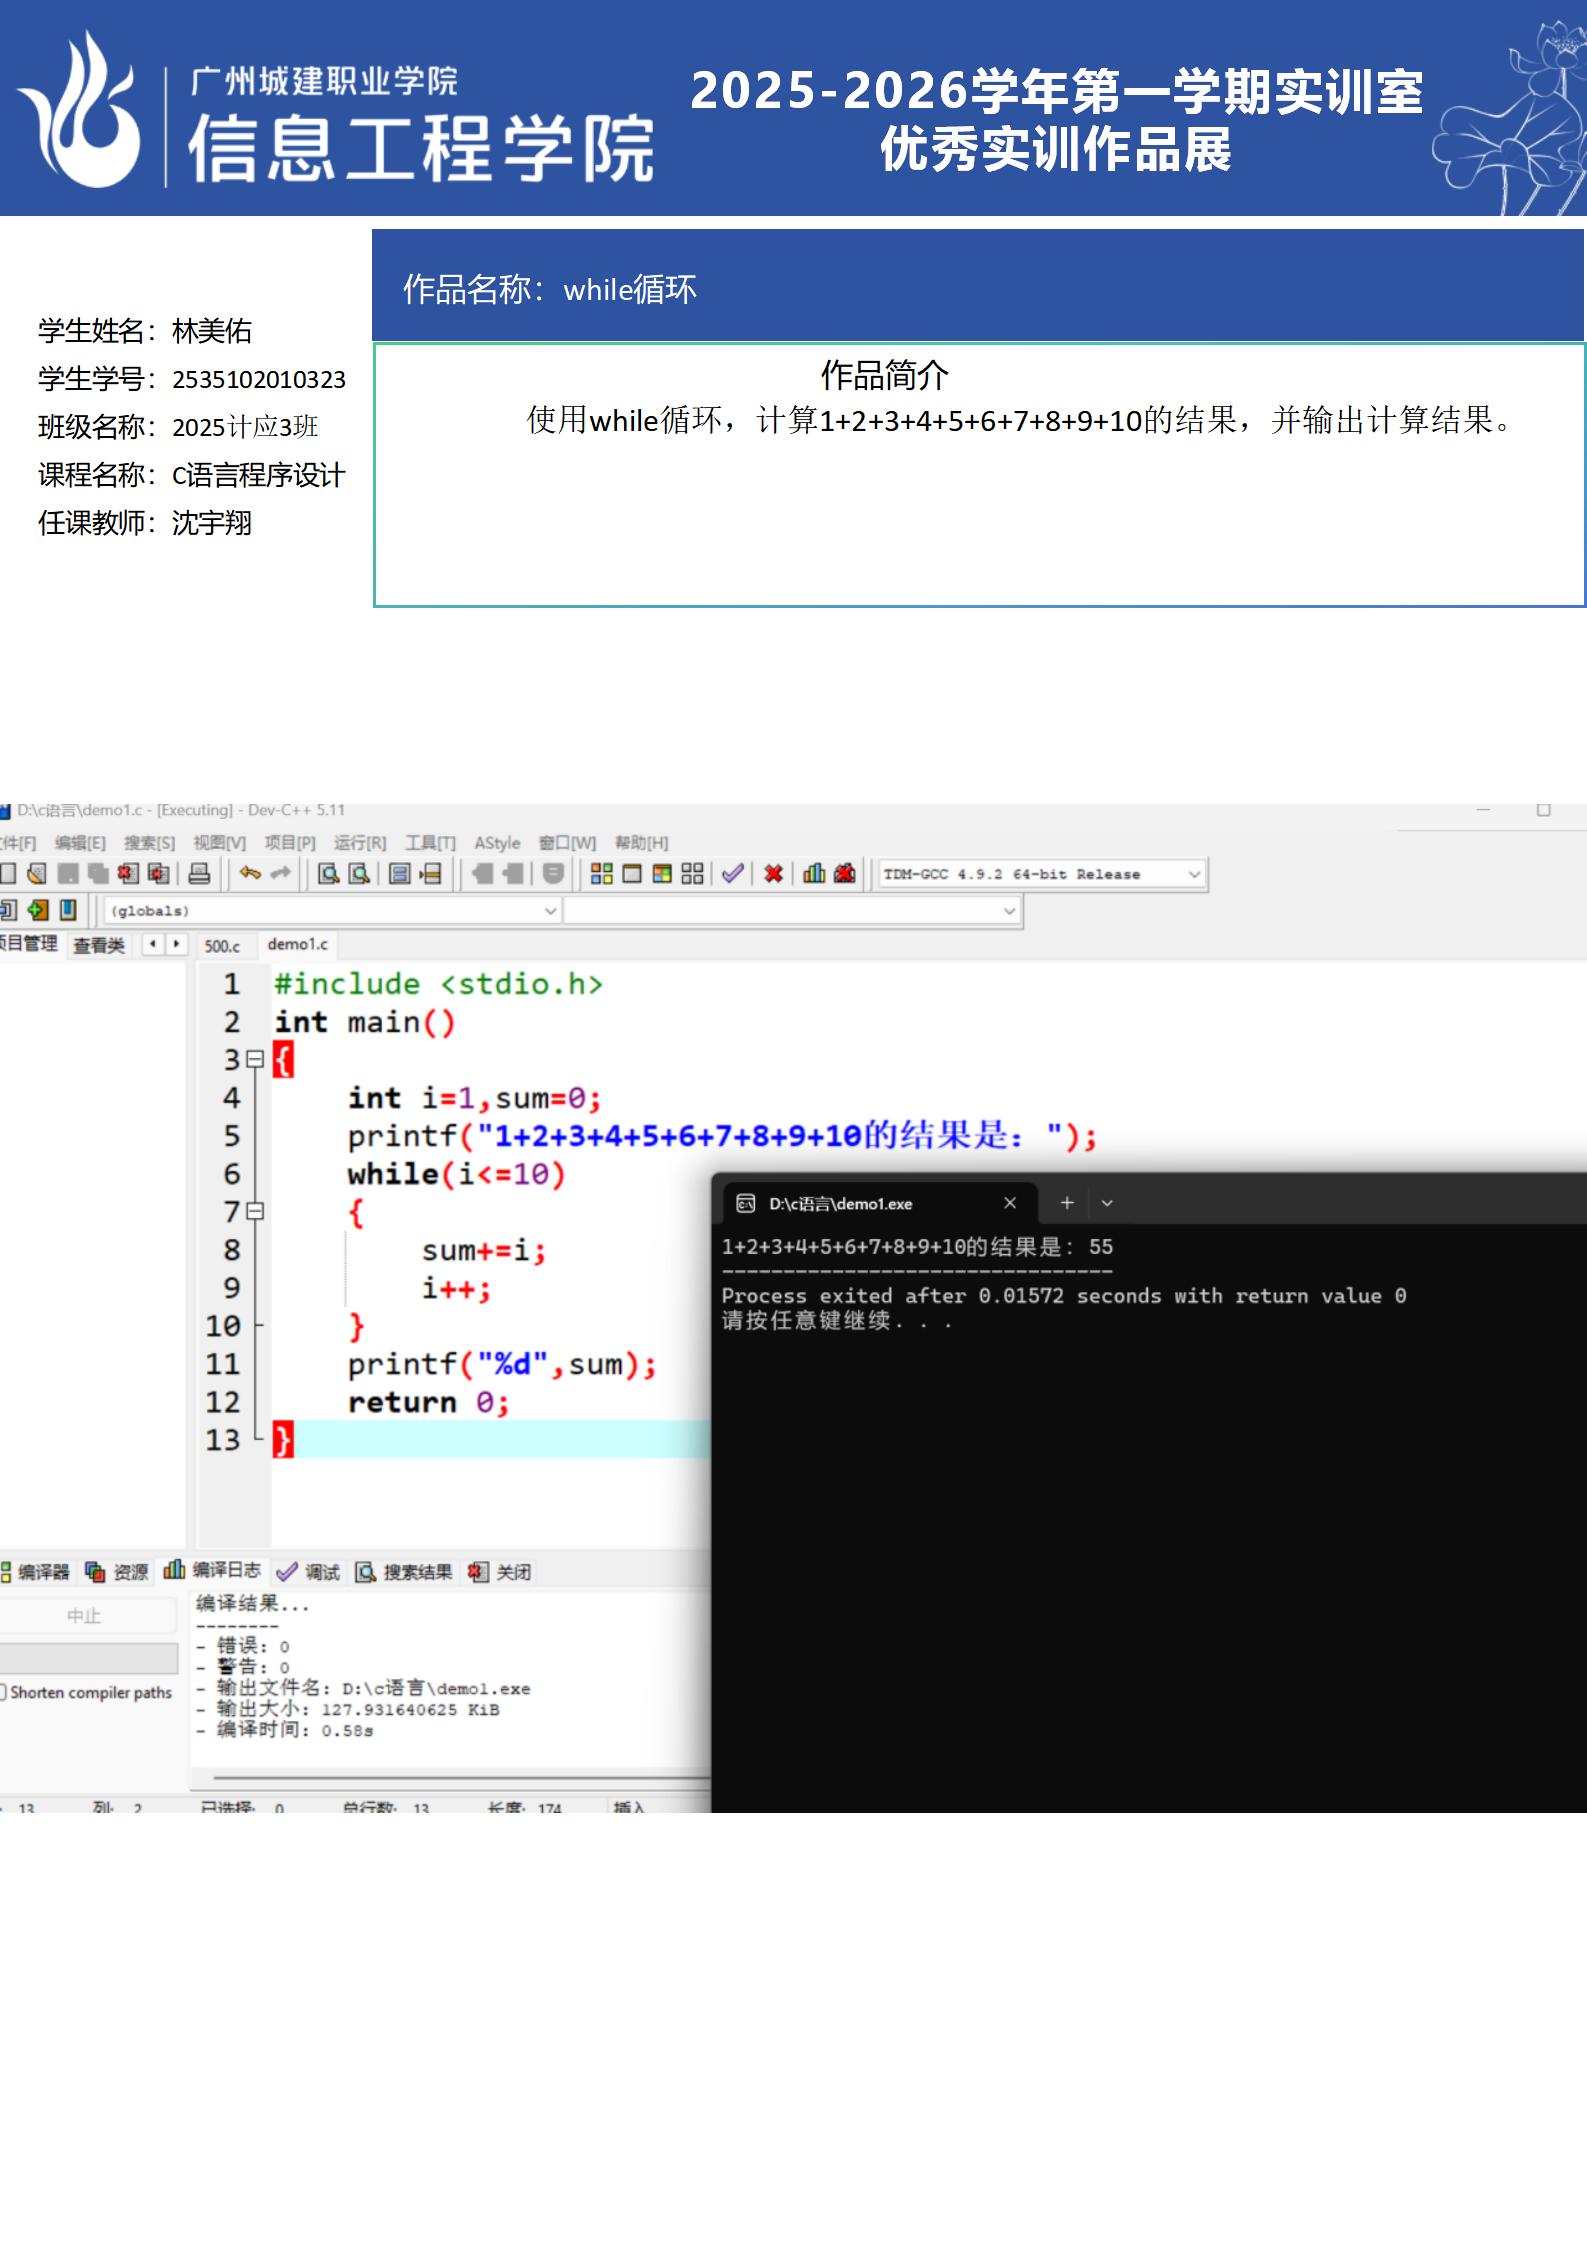Click the Print icon in toolbar

tap(200, 874)
